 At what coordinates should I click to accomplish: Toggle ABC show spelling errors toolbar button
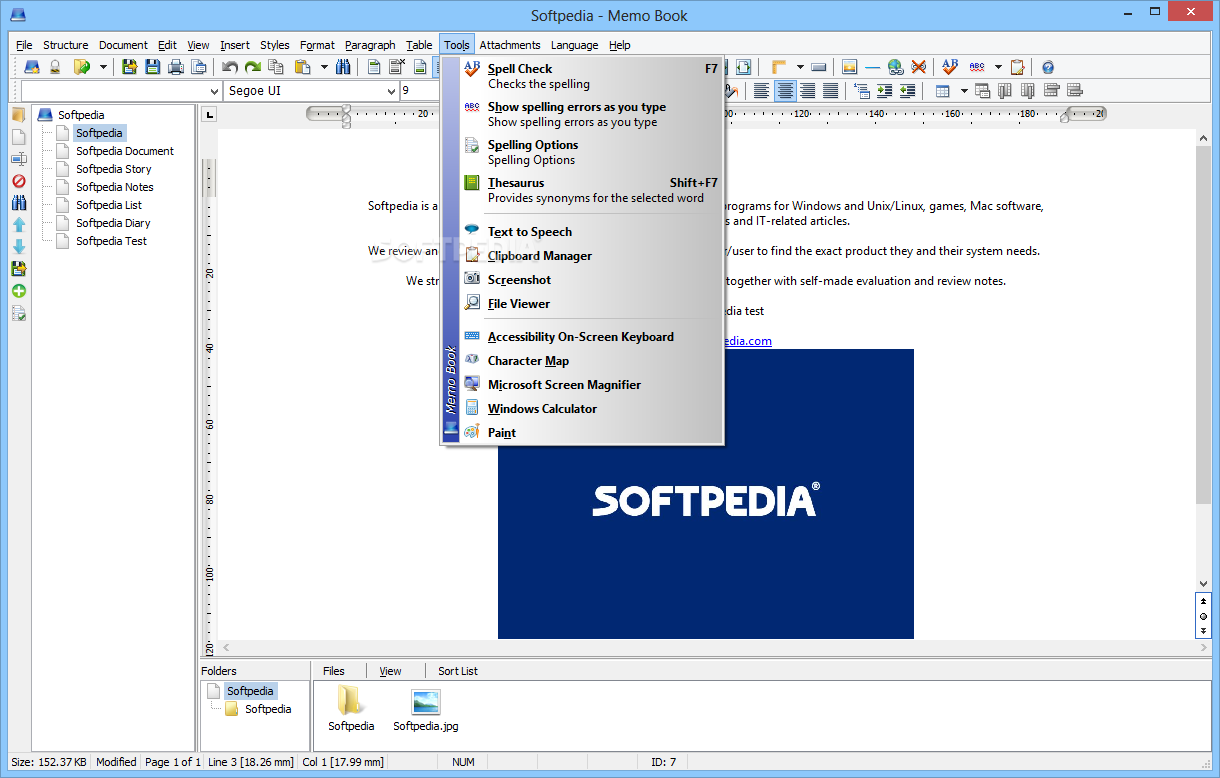click(x=977, y=67)
